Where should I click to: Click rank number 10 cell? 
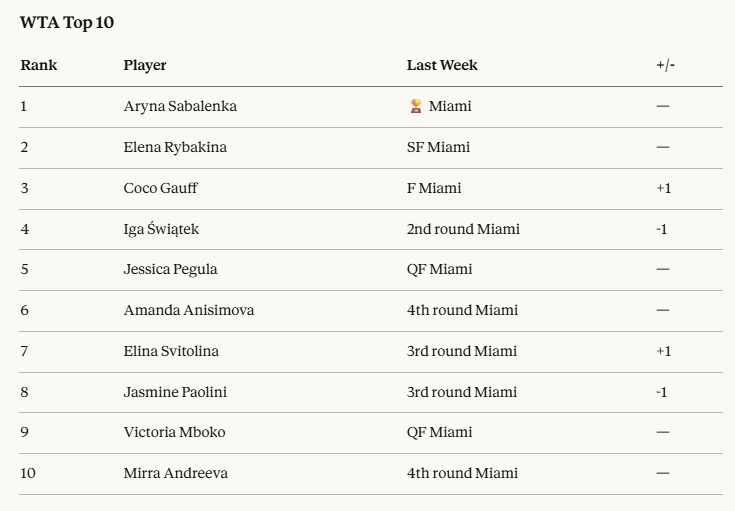(x=28, y=474)
